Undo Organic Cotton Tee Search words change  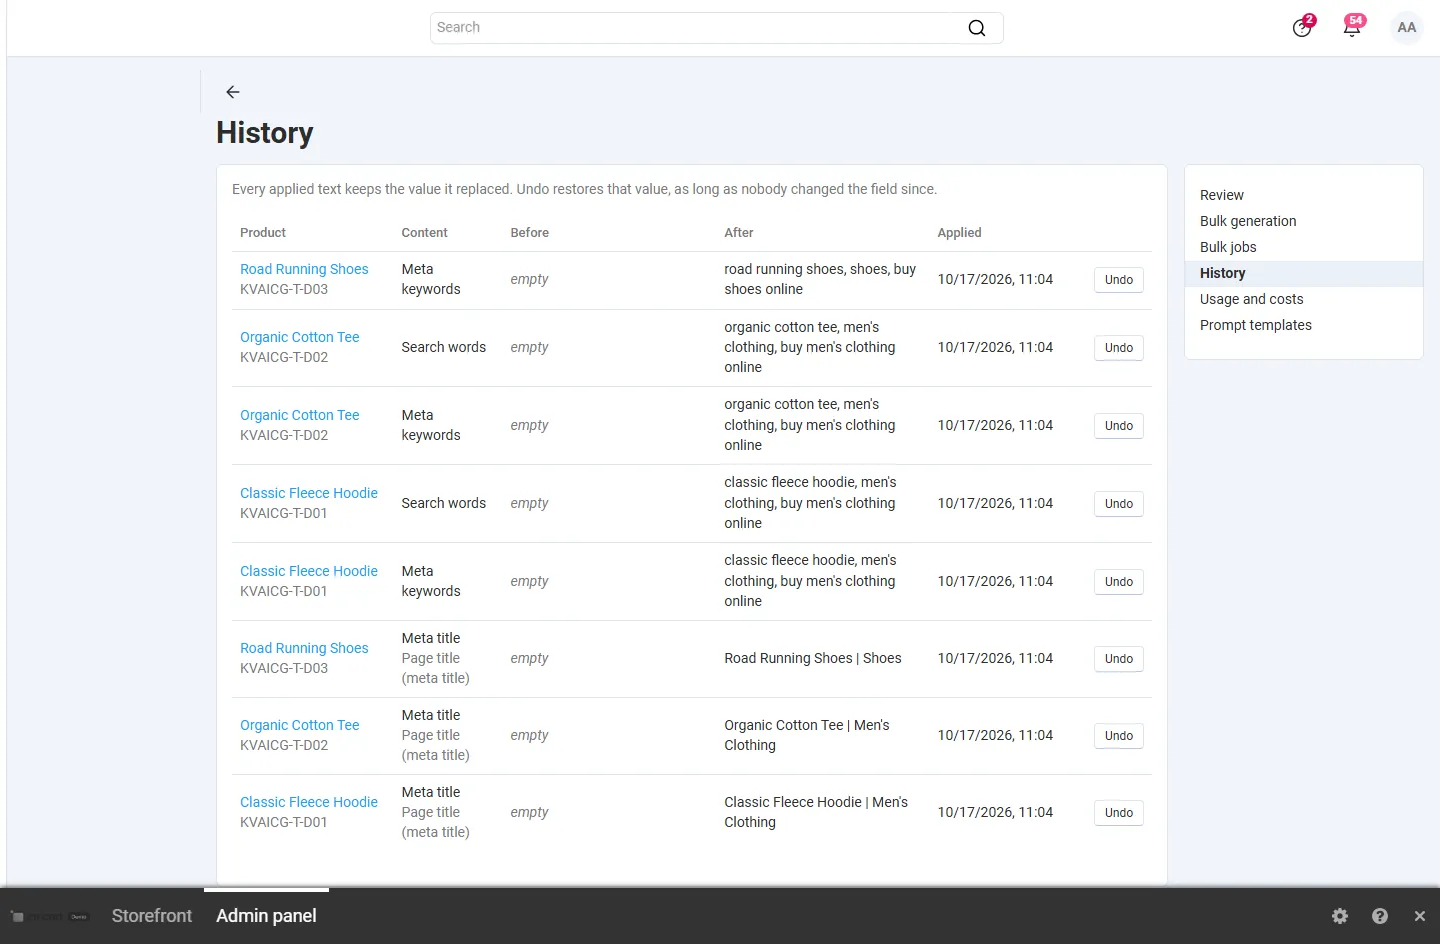[x=1119, y=348]
